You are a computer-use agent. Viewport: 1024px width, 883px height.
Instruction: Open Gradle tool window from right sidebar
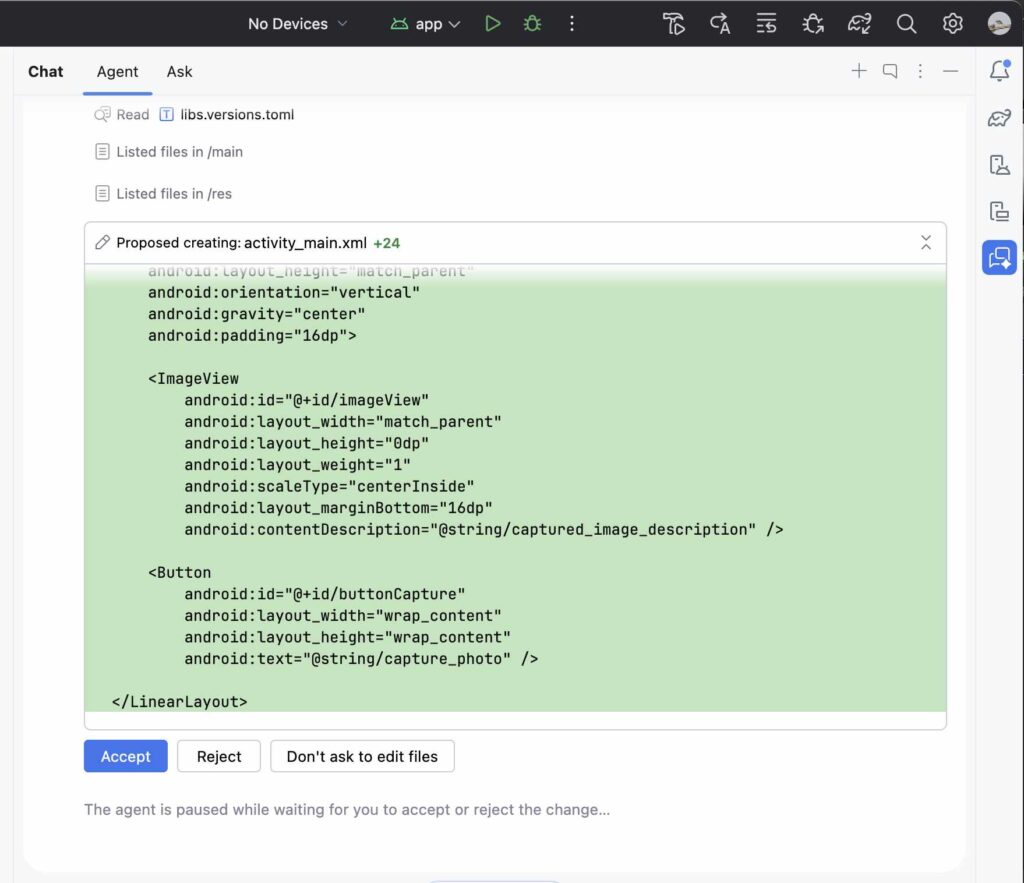999,119
